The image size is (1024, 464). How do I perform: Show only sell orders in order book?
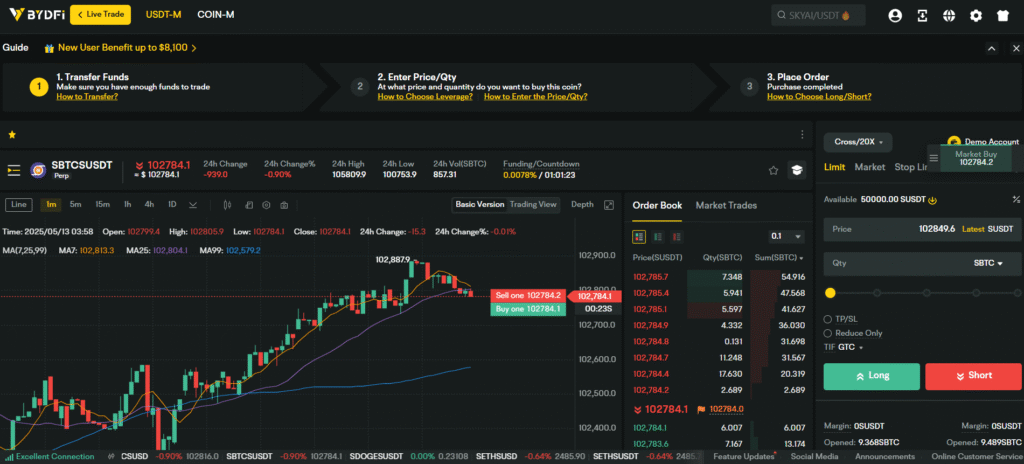(677, 237)
